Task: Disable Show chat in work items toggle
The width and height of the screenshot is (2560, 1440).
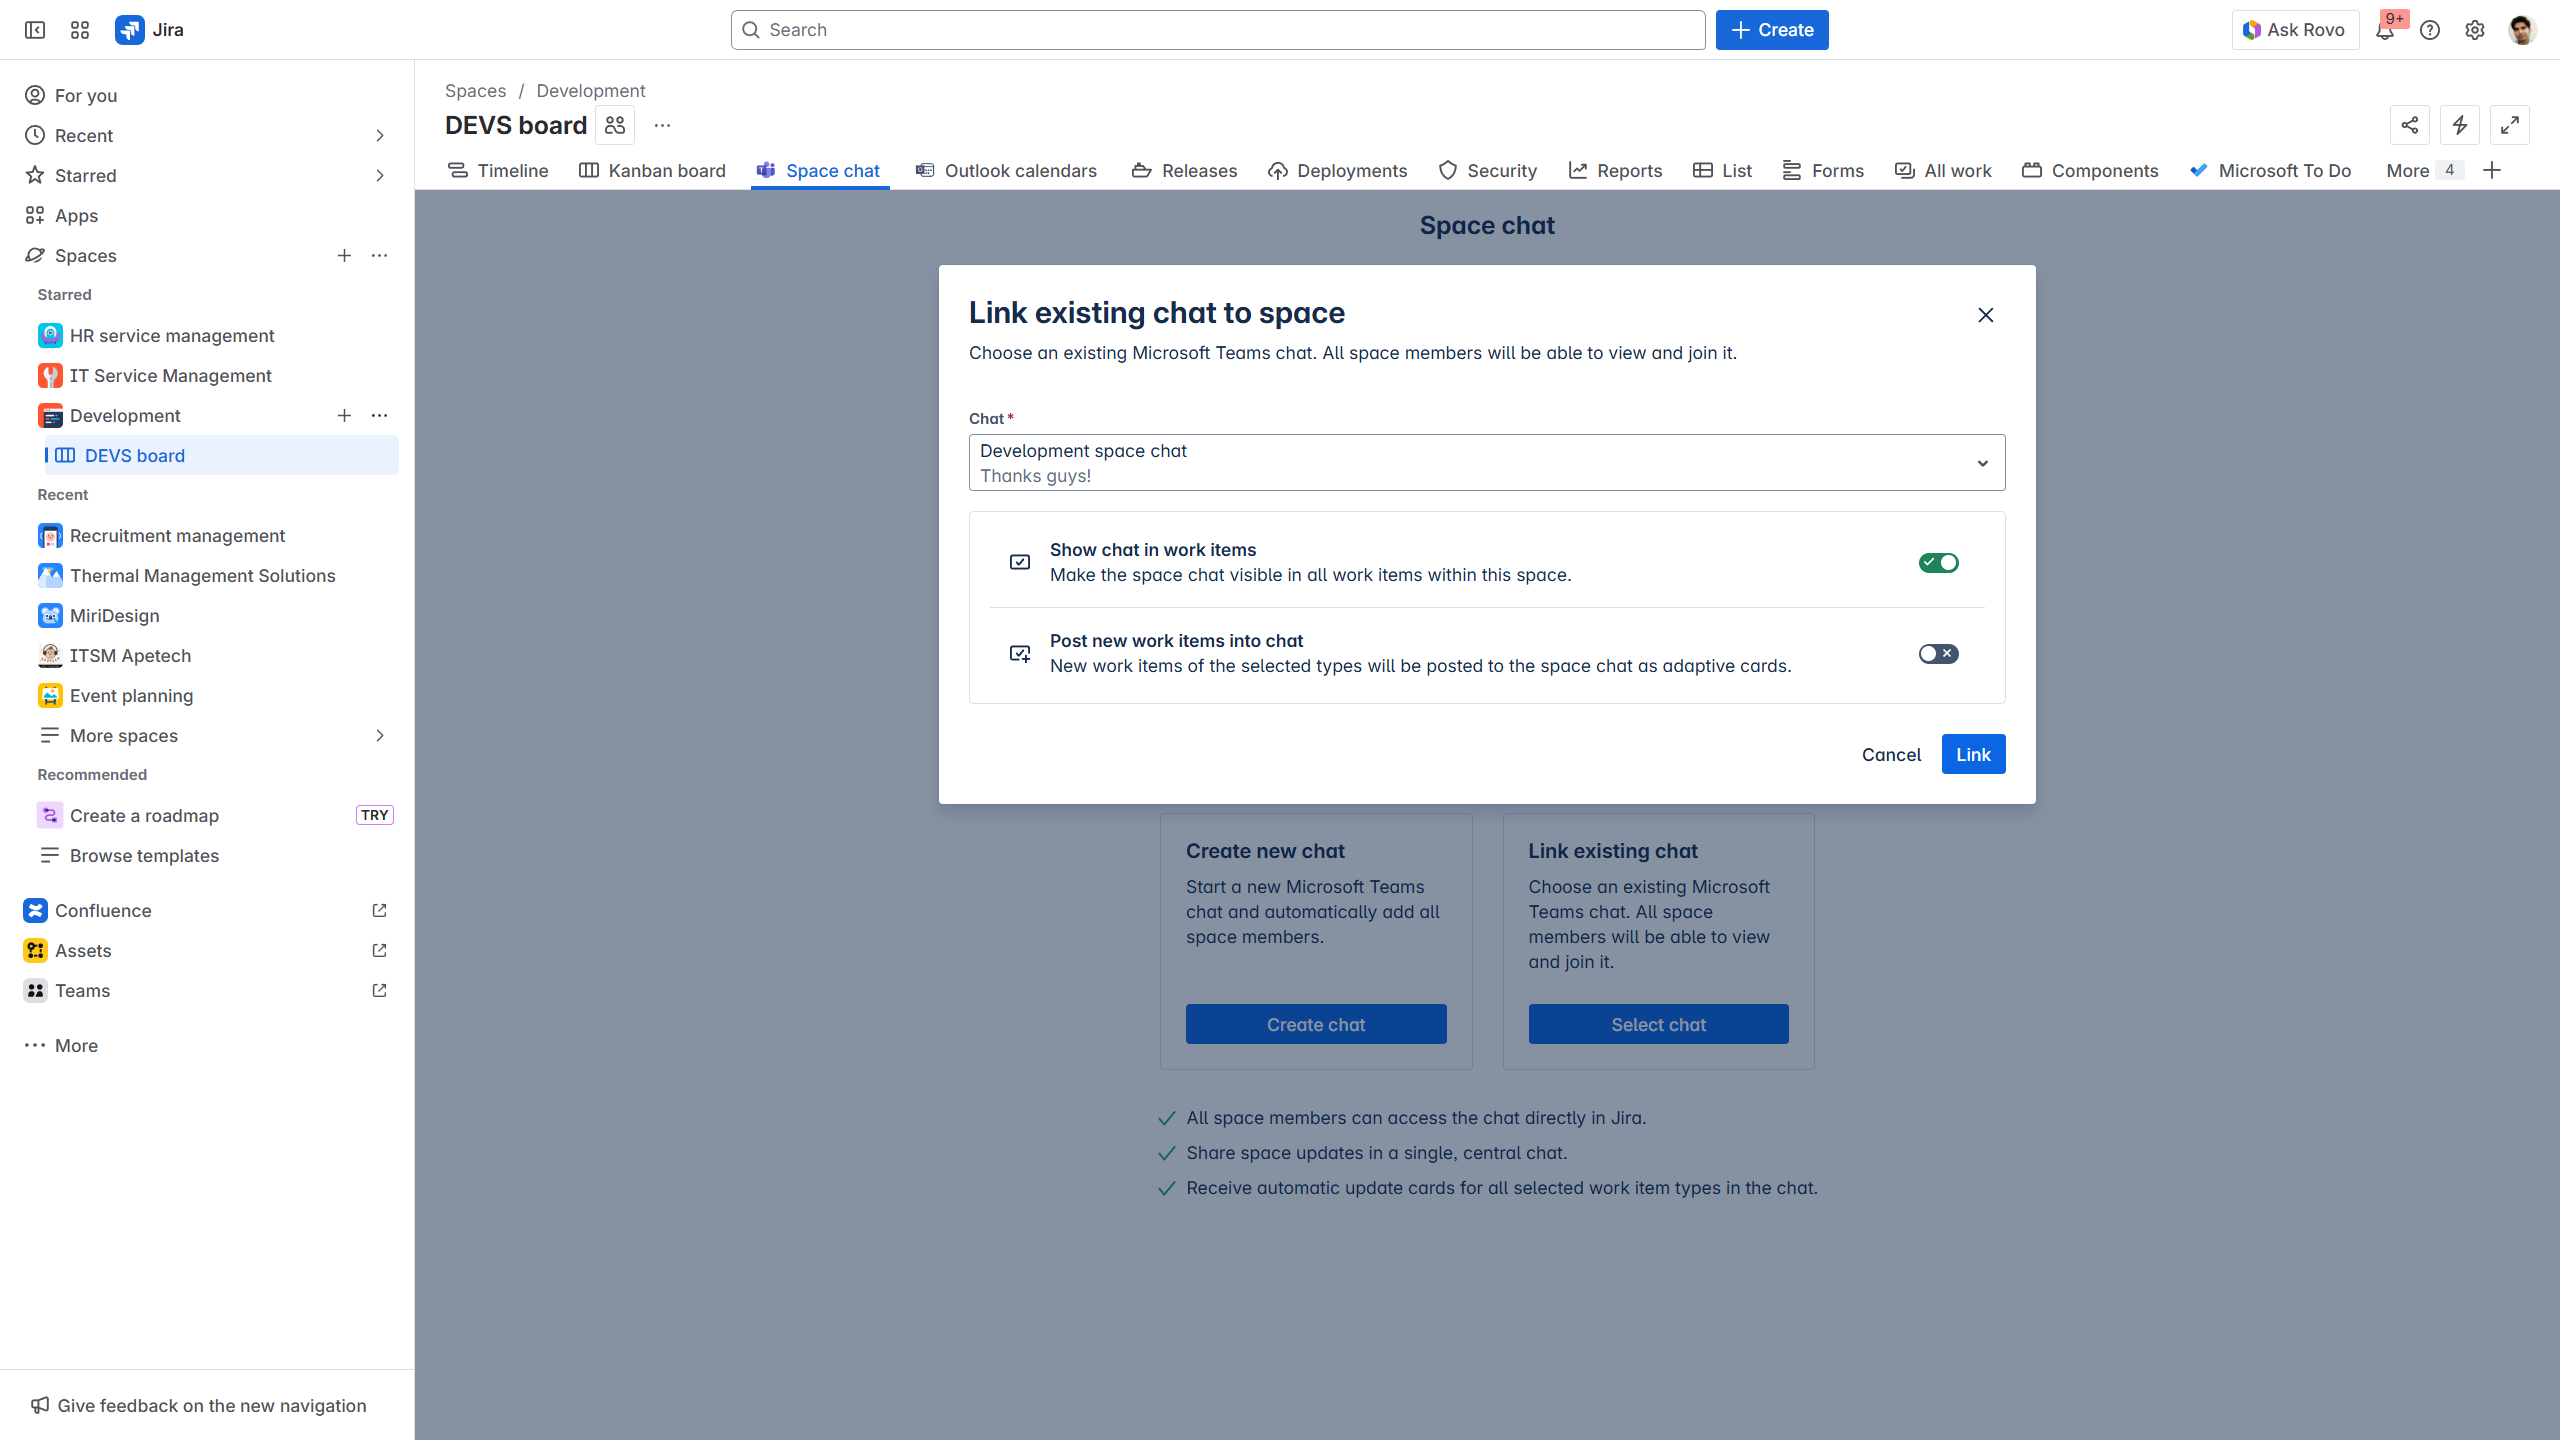Action: (x=1938, y=563)
